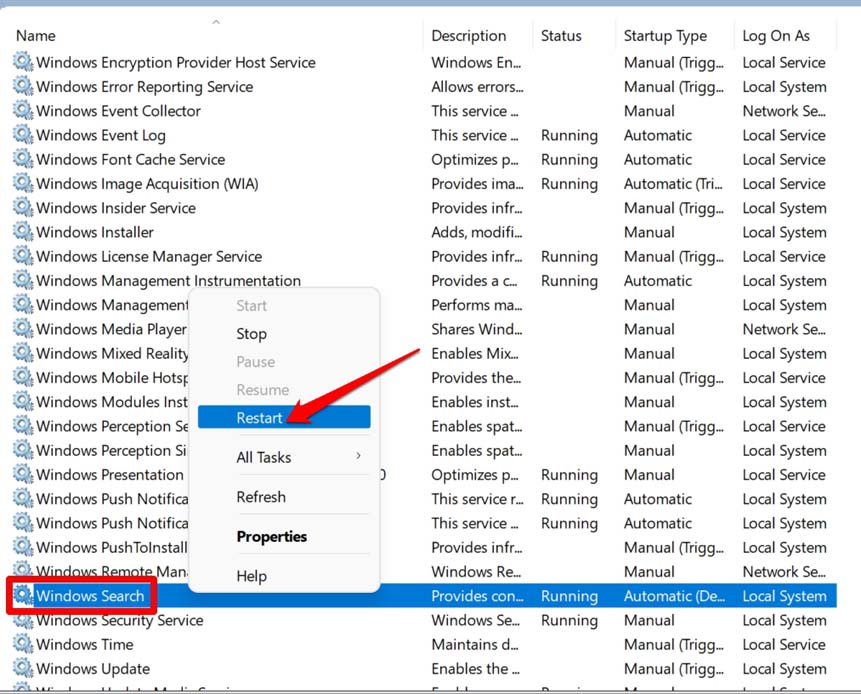Choose Stop from the context menu

click(x=251, y=334)
